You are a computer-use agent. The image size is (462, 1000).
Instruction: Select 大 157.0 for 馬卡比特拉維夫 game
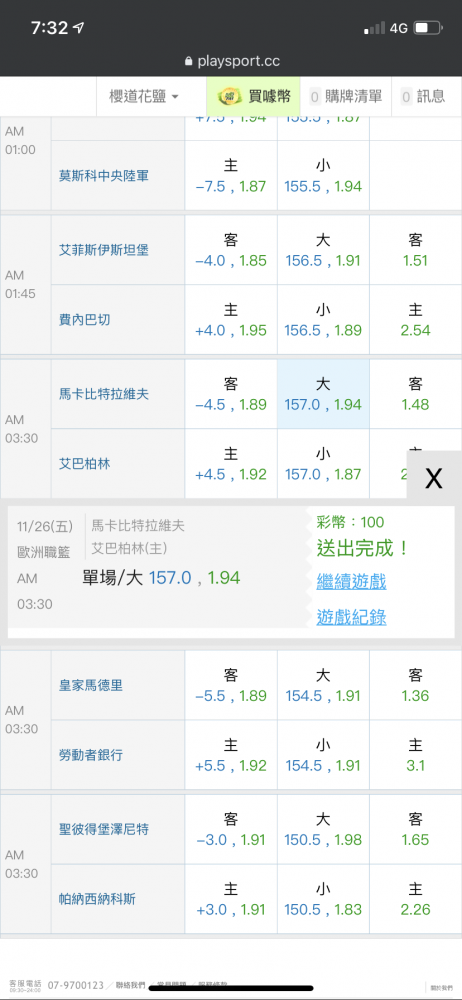(323, 394)
